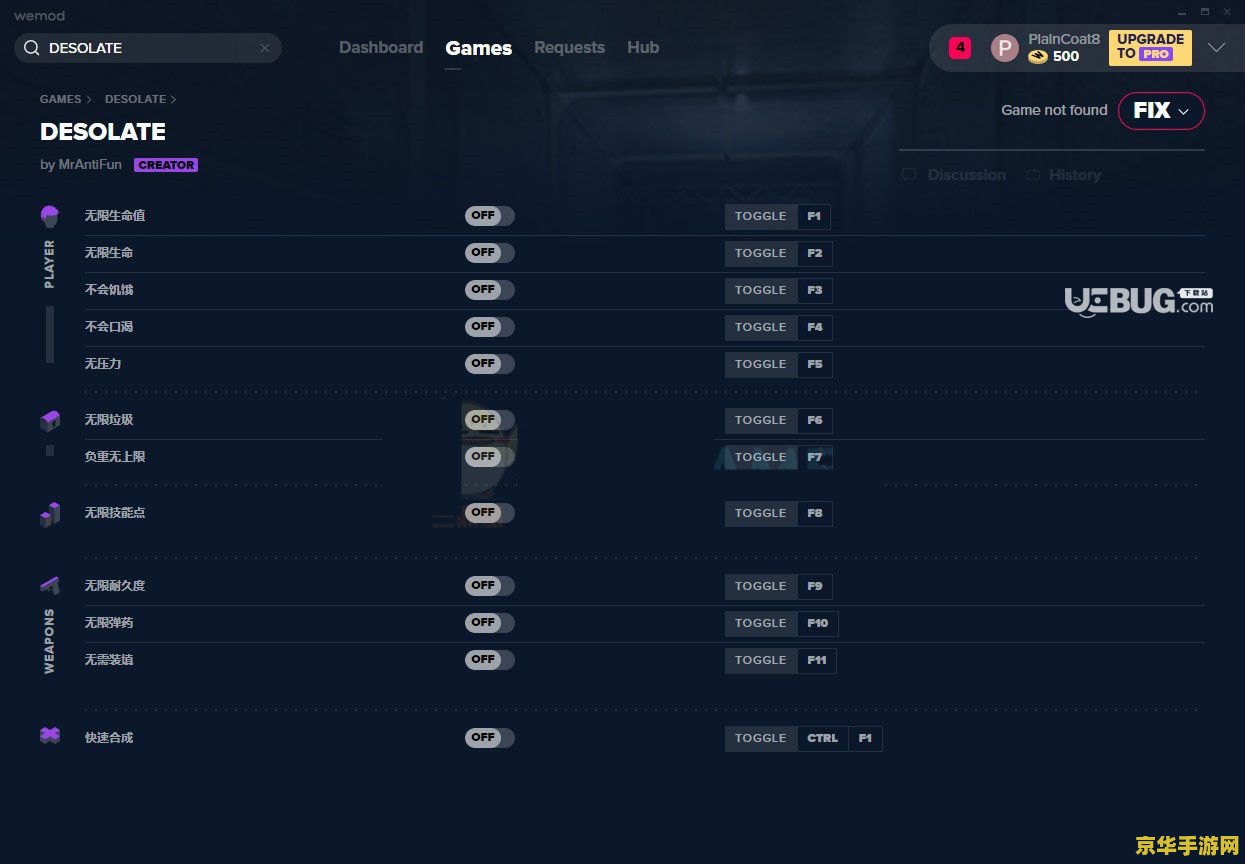Click the PlainCoat8 profile avatar
This screenshot has height=864, width=1245.
point(1004,48)
